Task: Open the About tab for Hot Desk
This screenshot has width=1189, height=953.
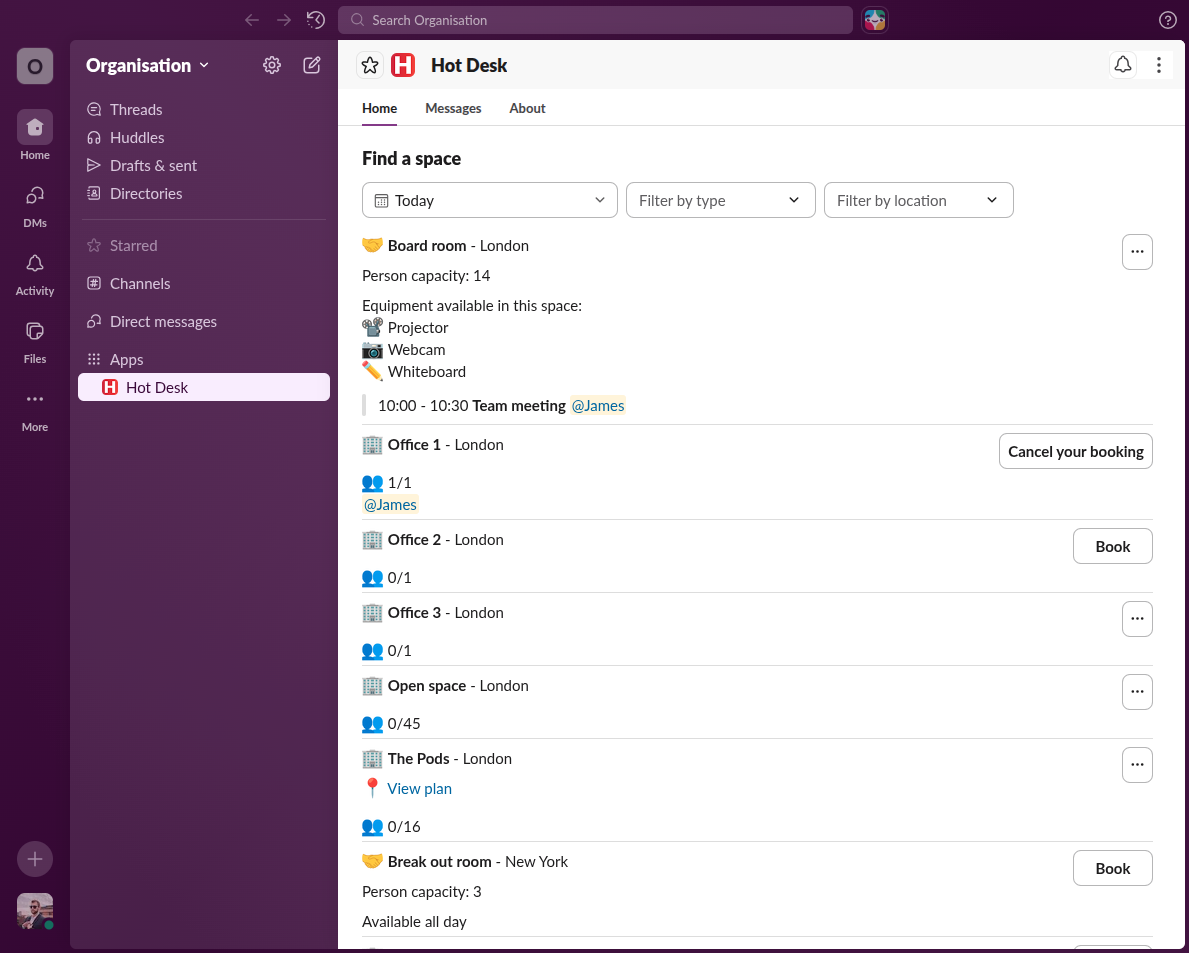Action: click(527, 108)
